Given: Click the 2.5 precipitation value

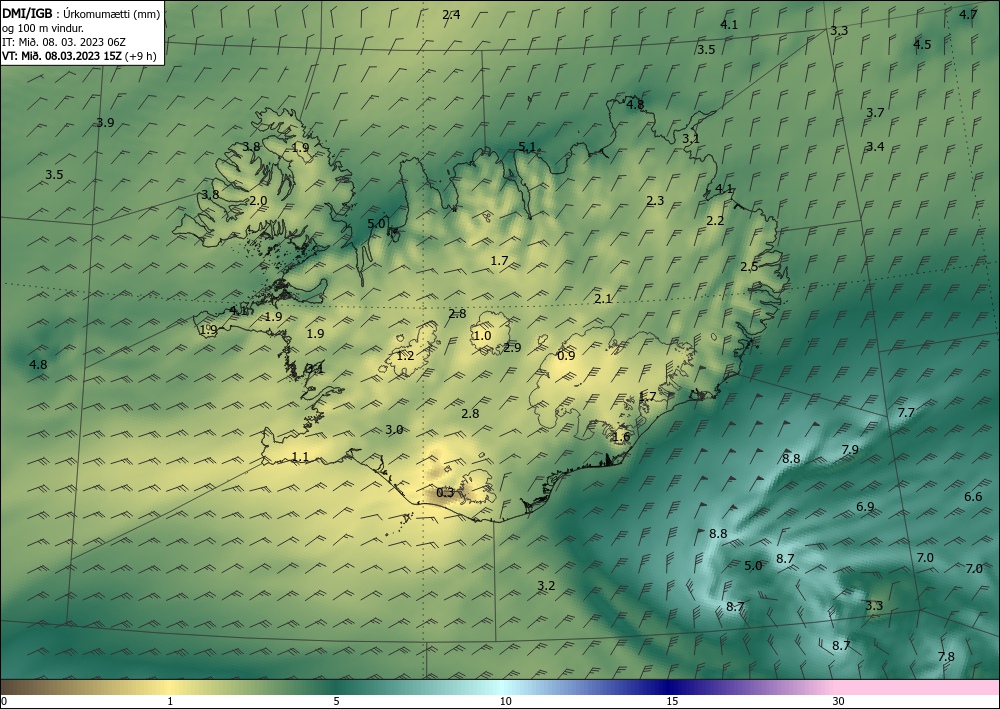Looking at the screenshot, I should coord(749,267).
